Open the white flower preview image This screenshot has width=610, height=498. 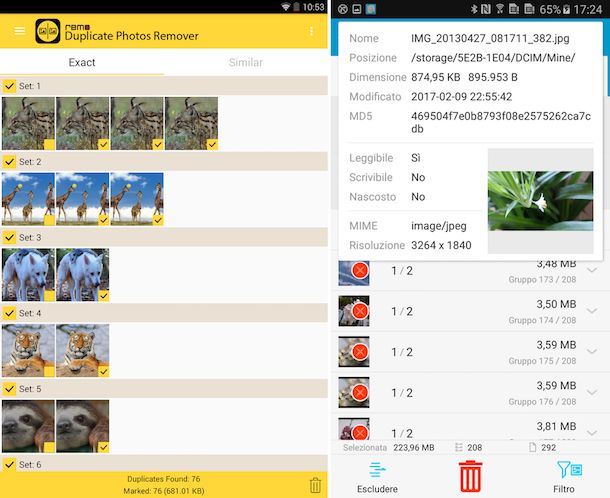[540, 201]
